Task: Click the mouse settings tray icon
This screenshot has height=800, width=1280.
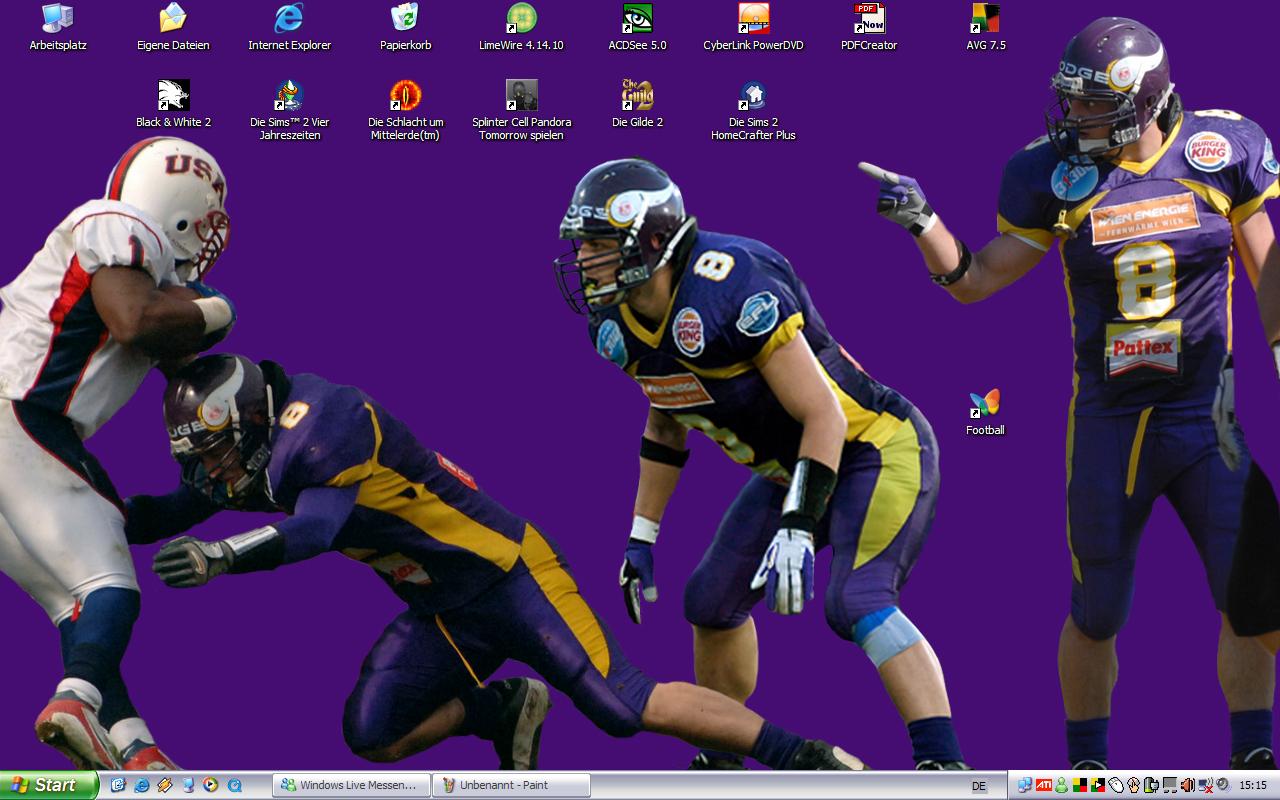Action: [1116, 786]
